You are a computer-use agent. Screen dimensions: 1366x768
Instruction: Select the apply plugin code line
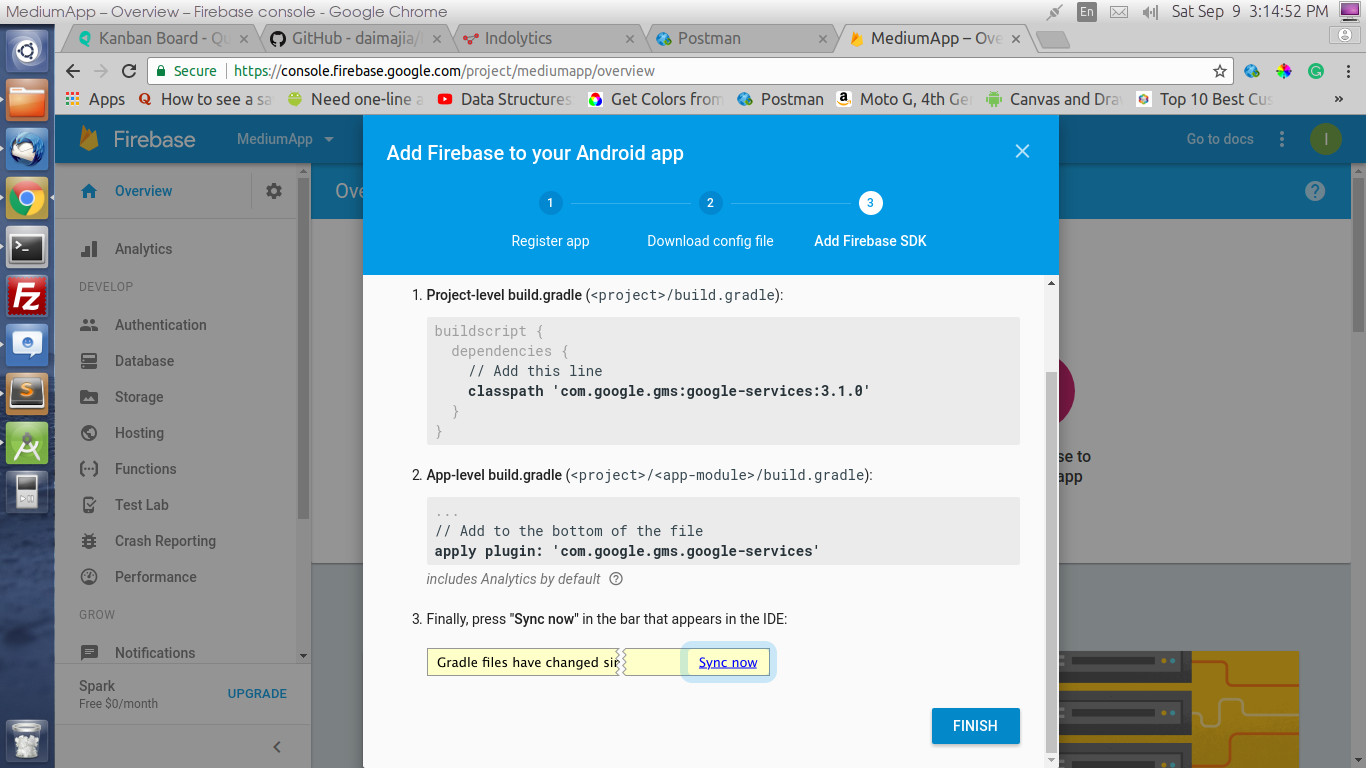click(626, 551)
